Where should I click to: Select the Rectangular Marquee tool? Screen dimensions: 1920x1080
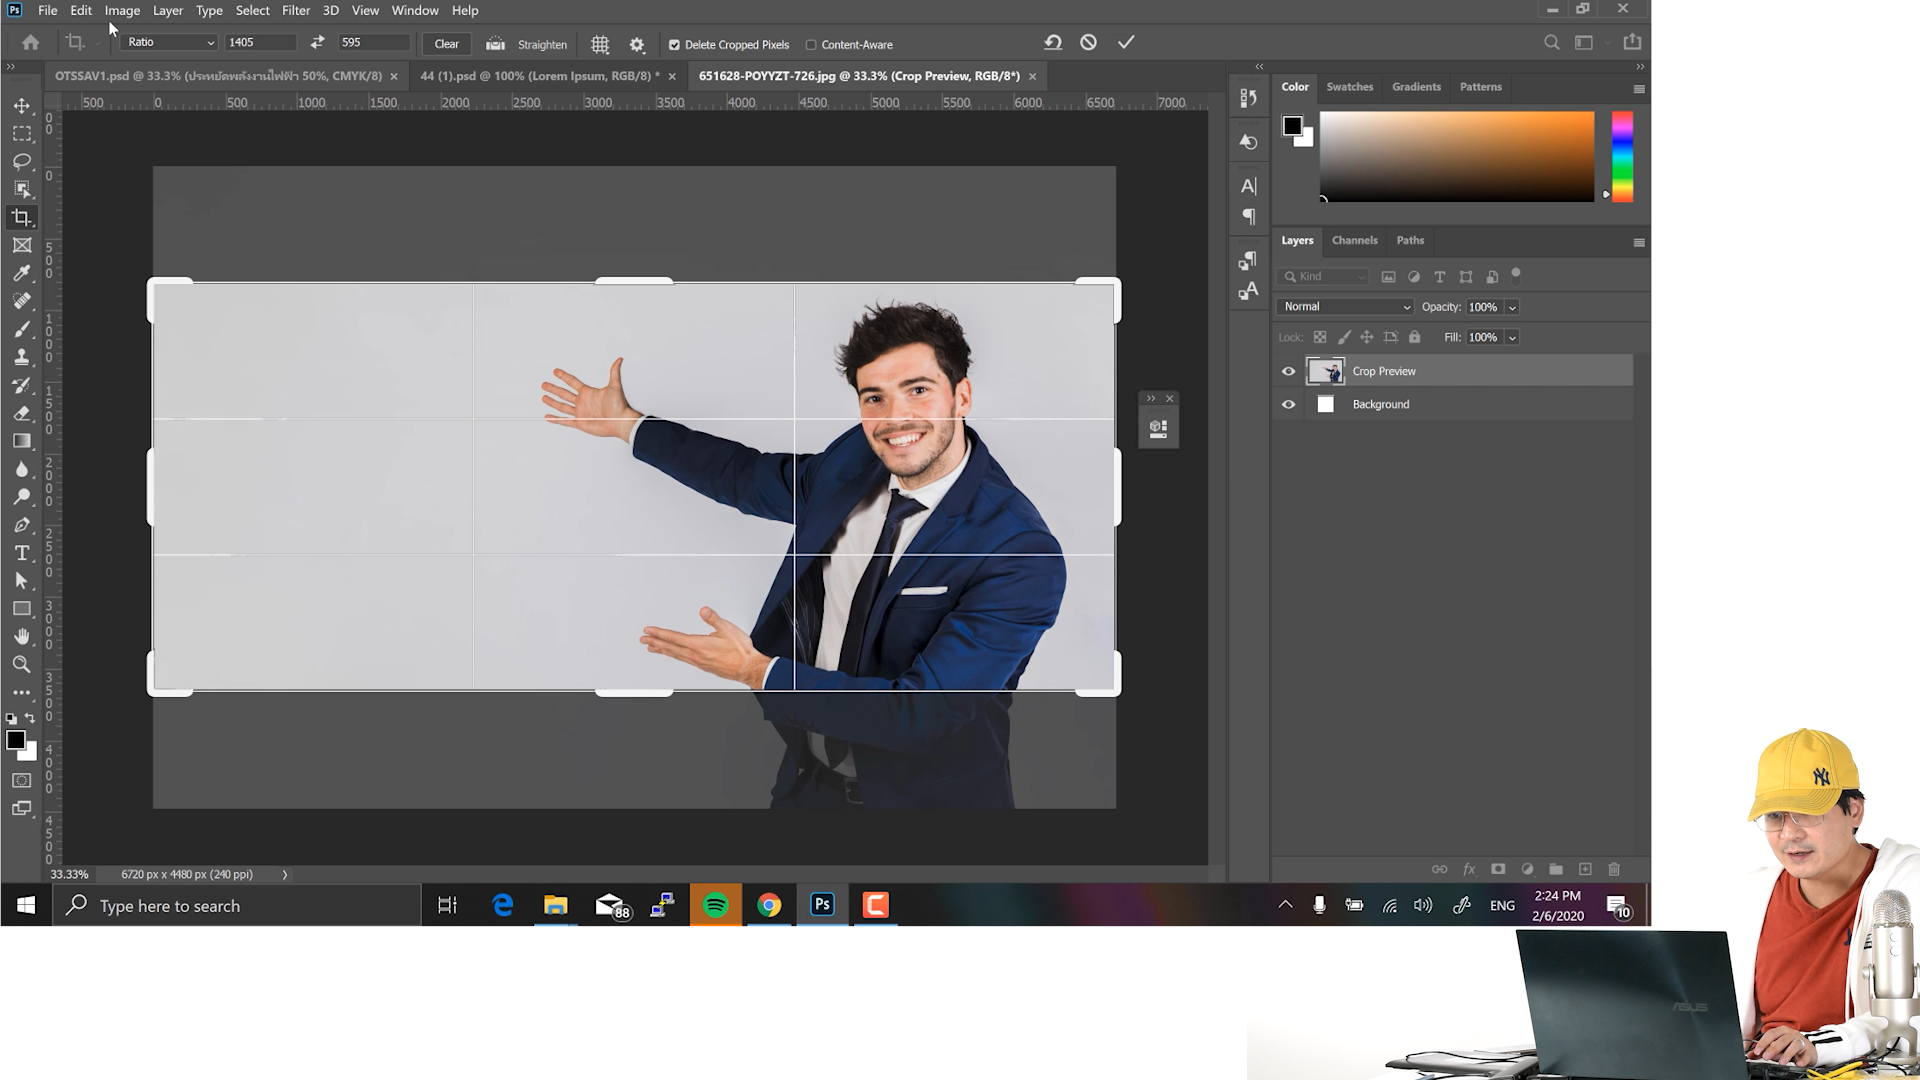tap(22, 133)
